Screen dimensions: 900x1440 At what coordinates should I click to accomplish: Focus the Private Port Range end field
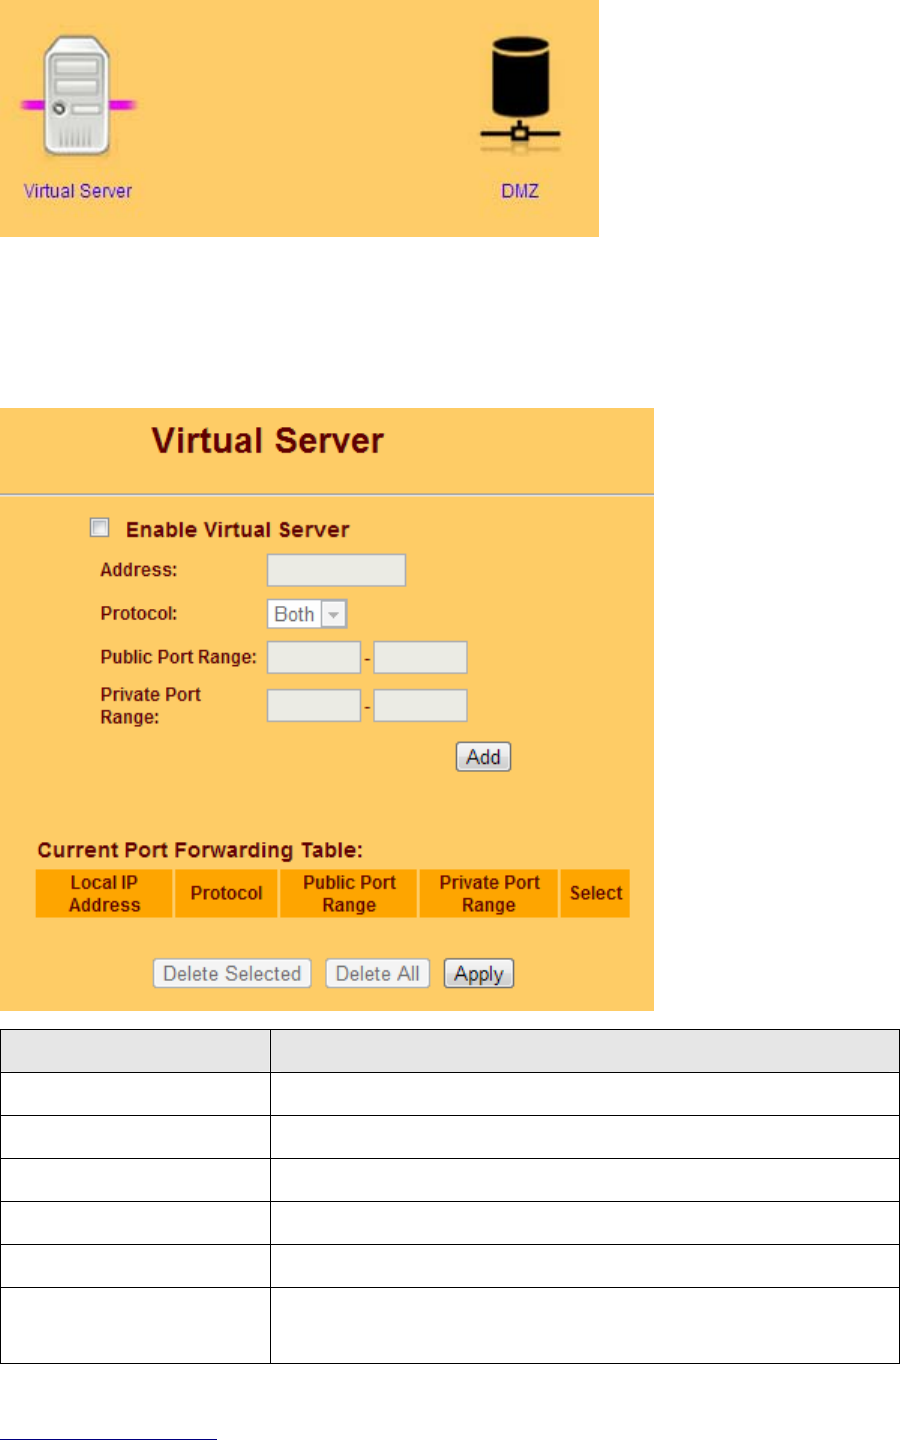tap(420, 706)
